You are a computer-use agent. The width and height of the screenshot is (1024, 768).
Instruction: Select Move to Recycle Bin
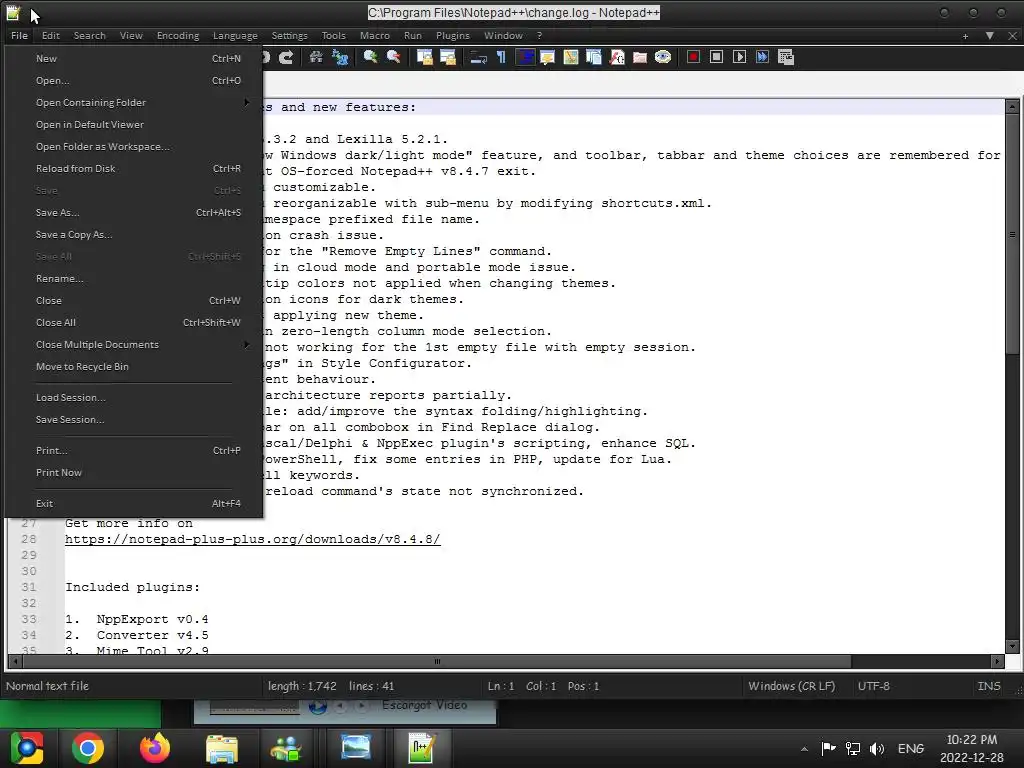pos(134,366)
